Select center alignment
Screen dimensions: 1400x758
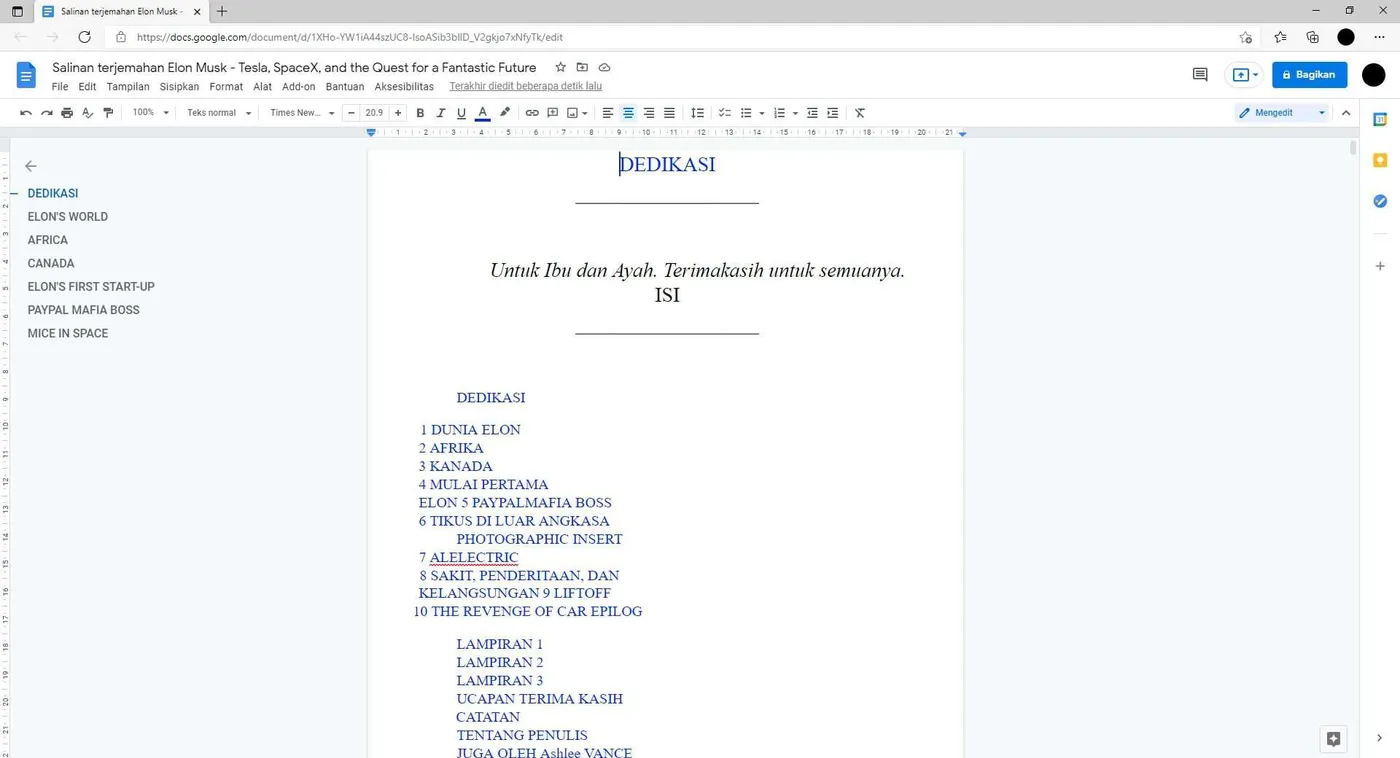tap(628, 113)
